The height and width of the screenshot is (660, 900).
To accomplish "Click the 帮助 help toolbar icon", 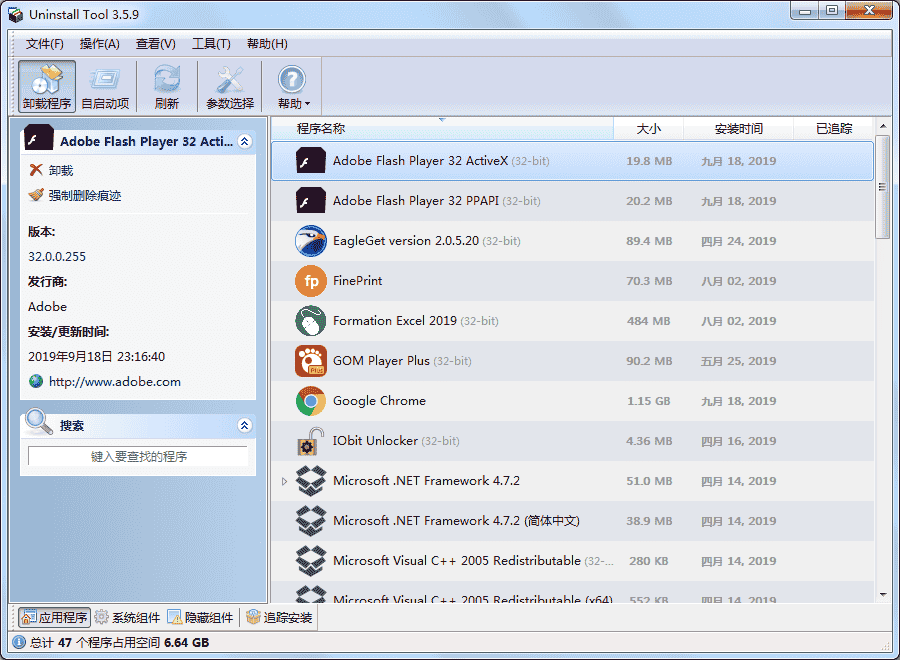I will coord(292,80).
